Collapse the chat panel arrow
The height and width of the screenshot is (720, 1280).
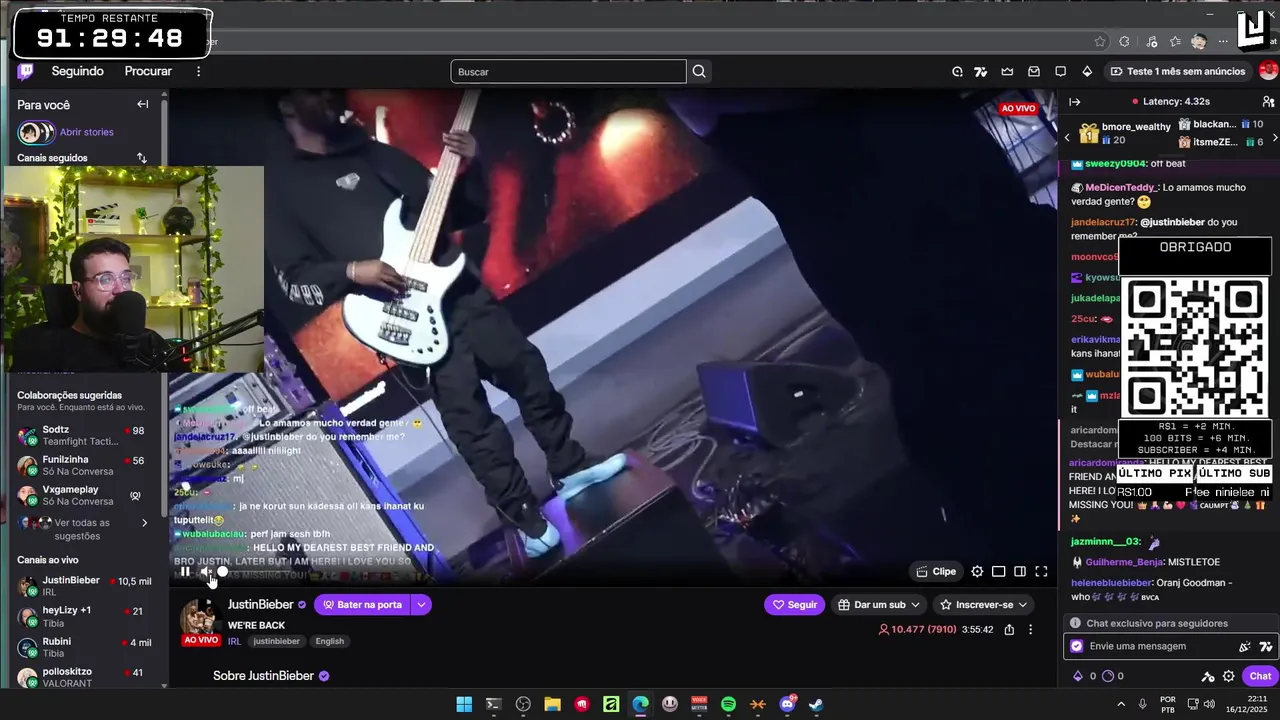tap(1075, 102)
